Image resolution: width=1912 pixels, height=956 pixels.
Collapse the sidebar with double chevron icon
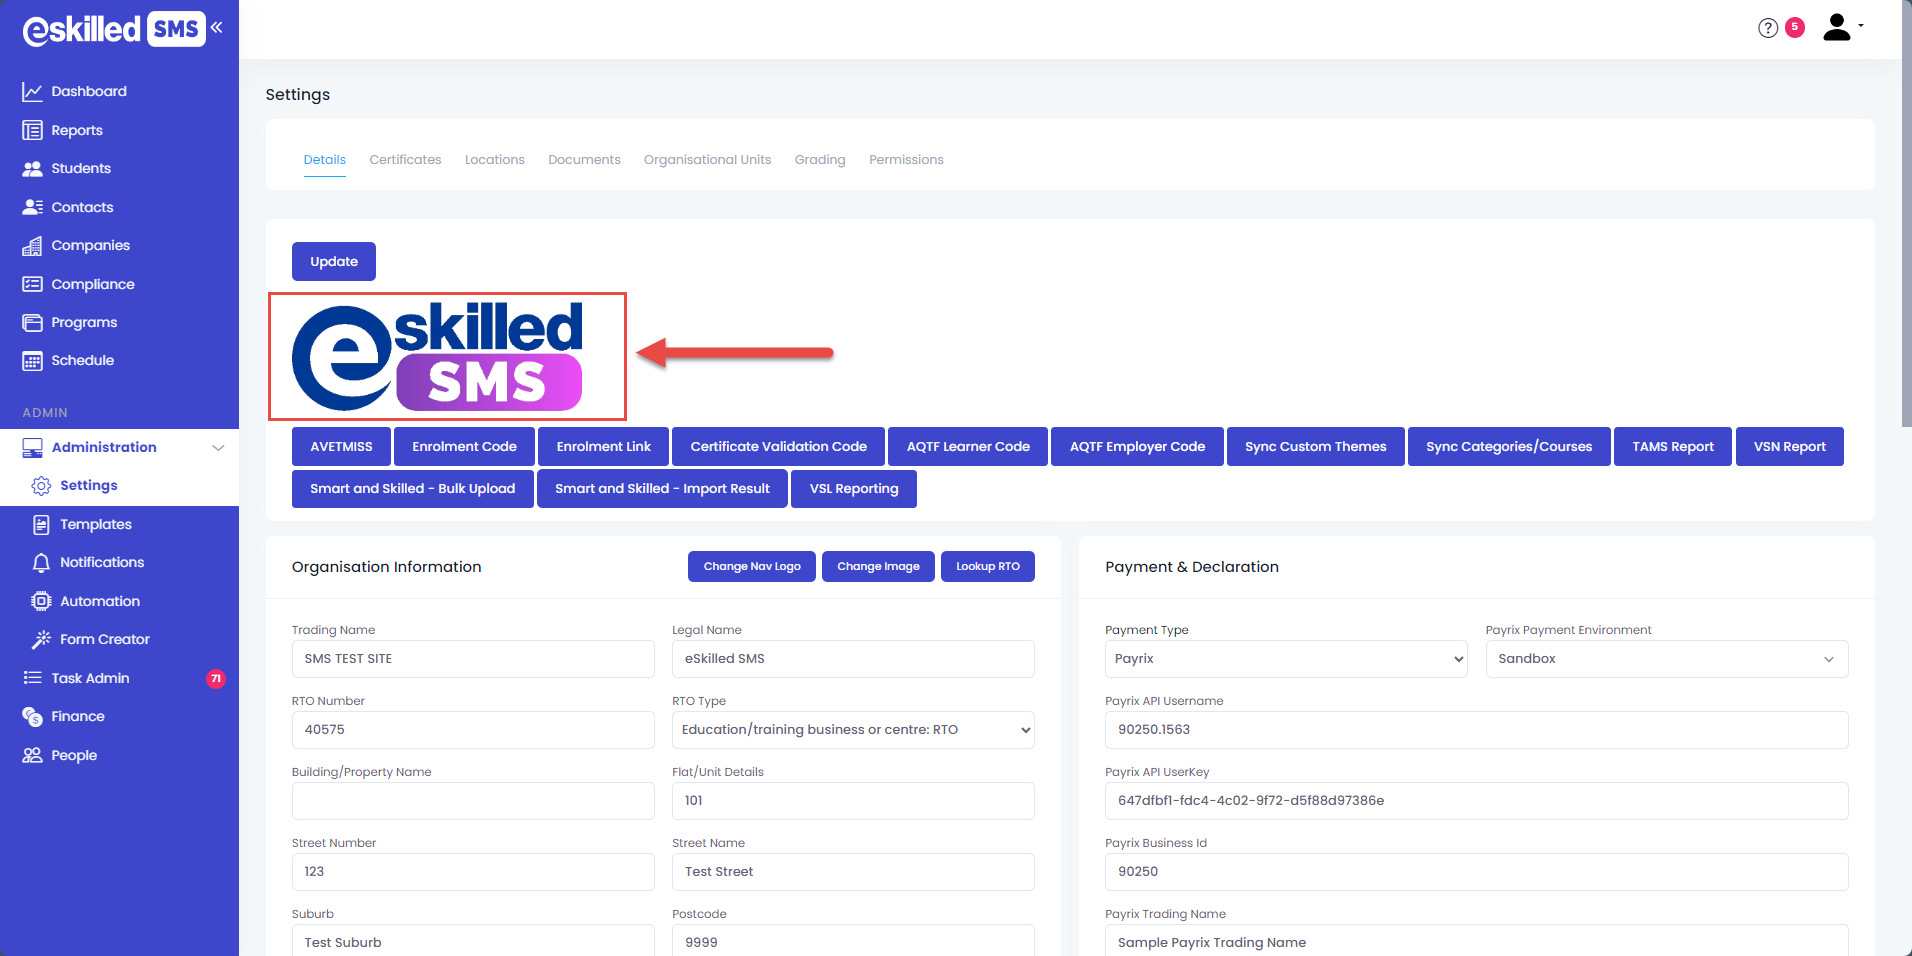(x=217, y=28)
